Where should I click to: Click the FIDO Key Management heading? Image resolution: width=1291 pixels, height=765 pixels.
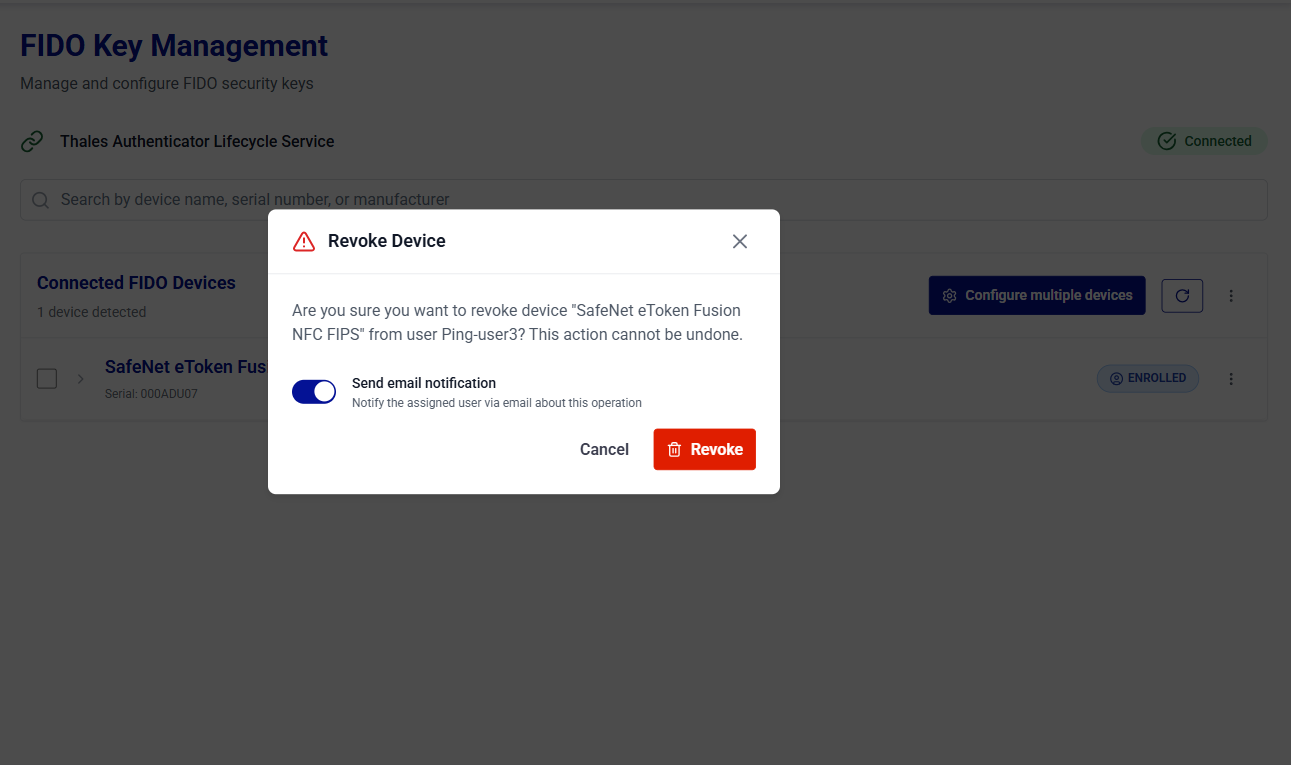pos(174,46)
